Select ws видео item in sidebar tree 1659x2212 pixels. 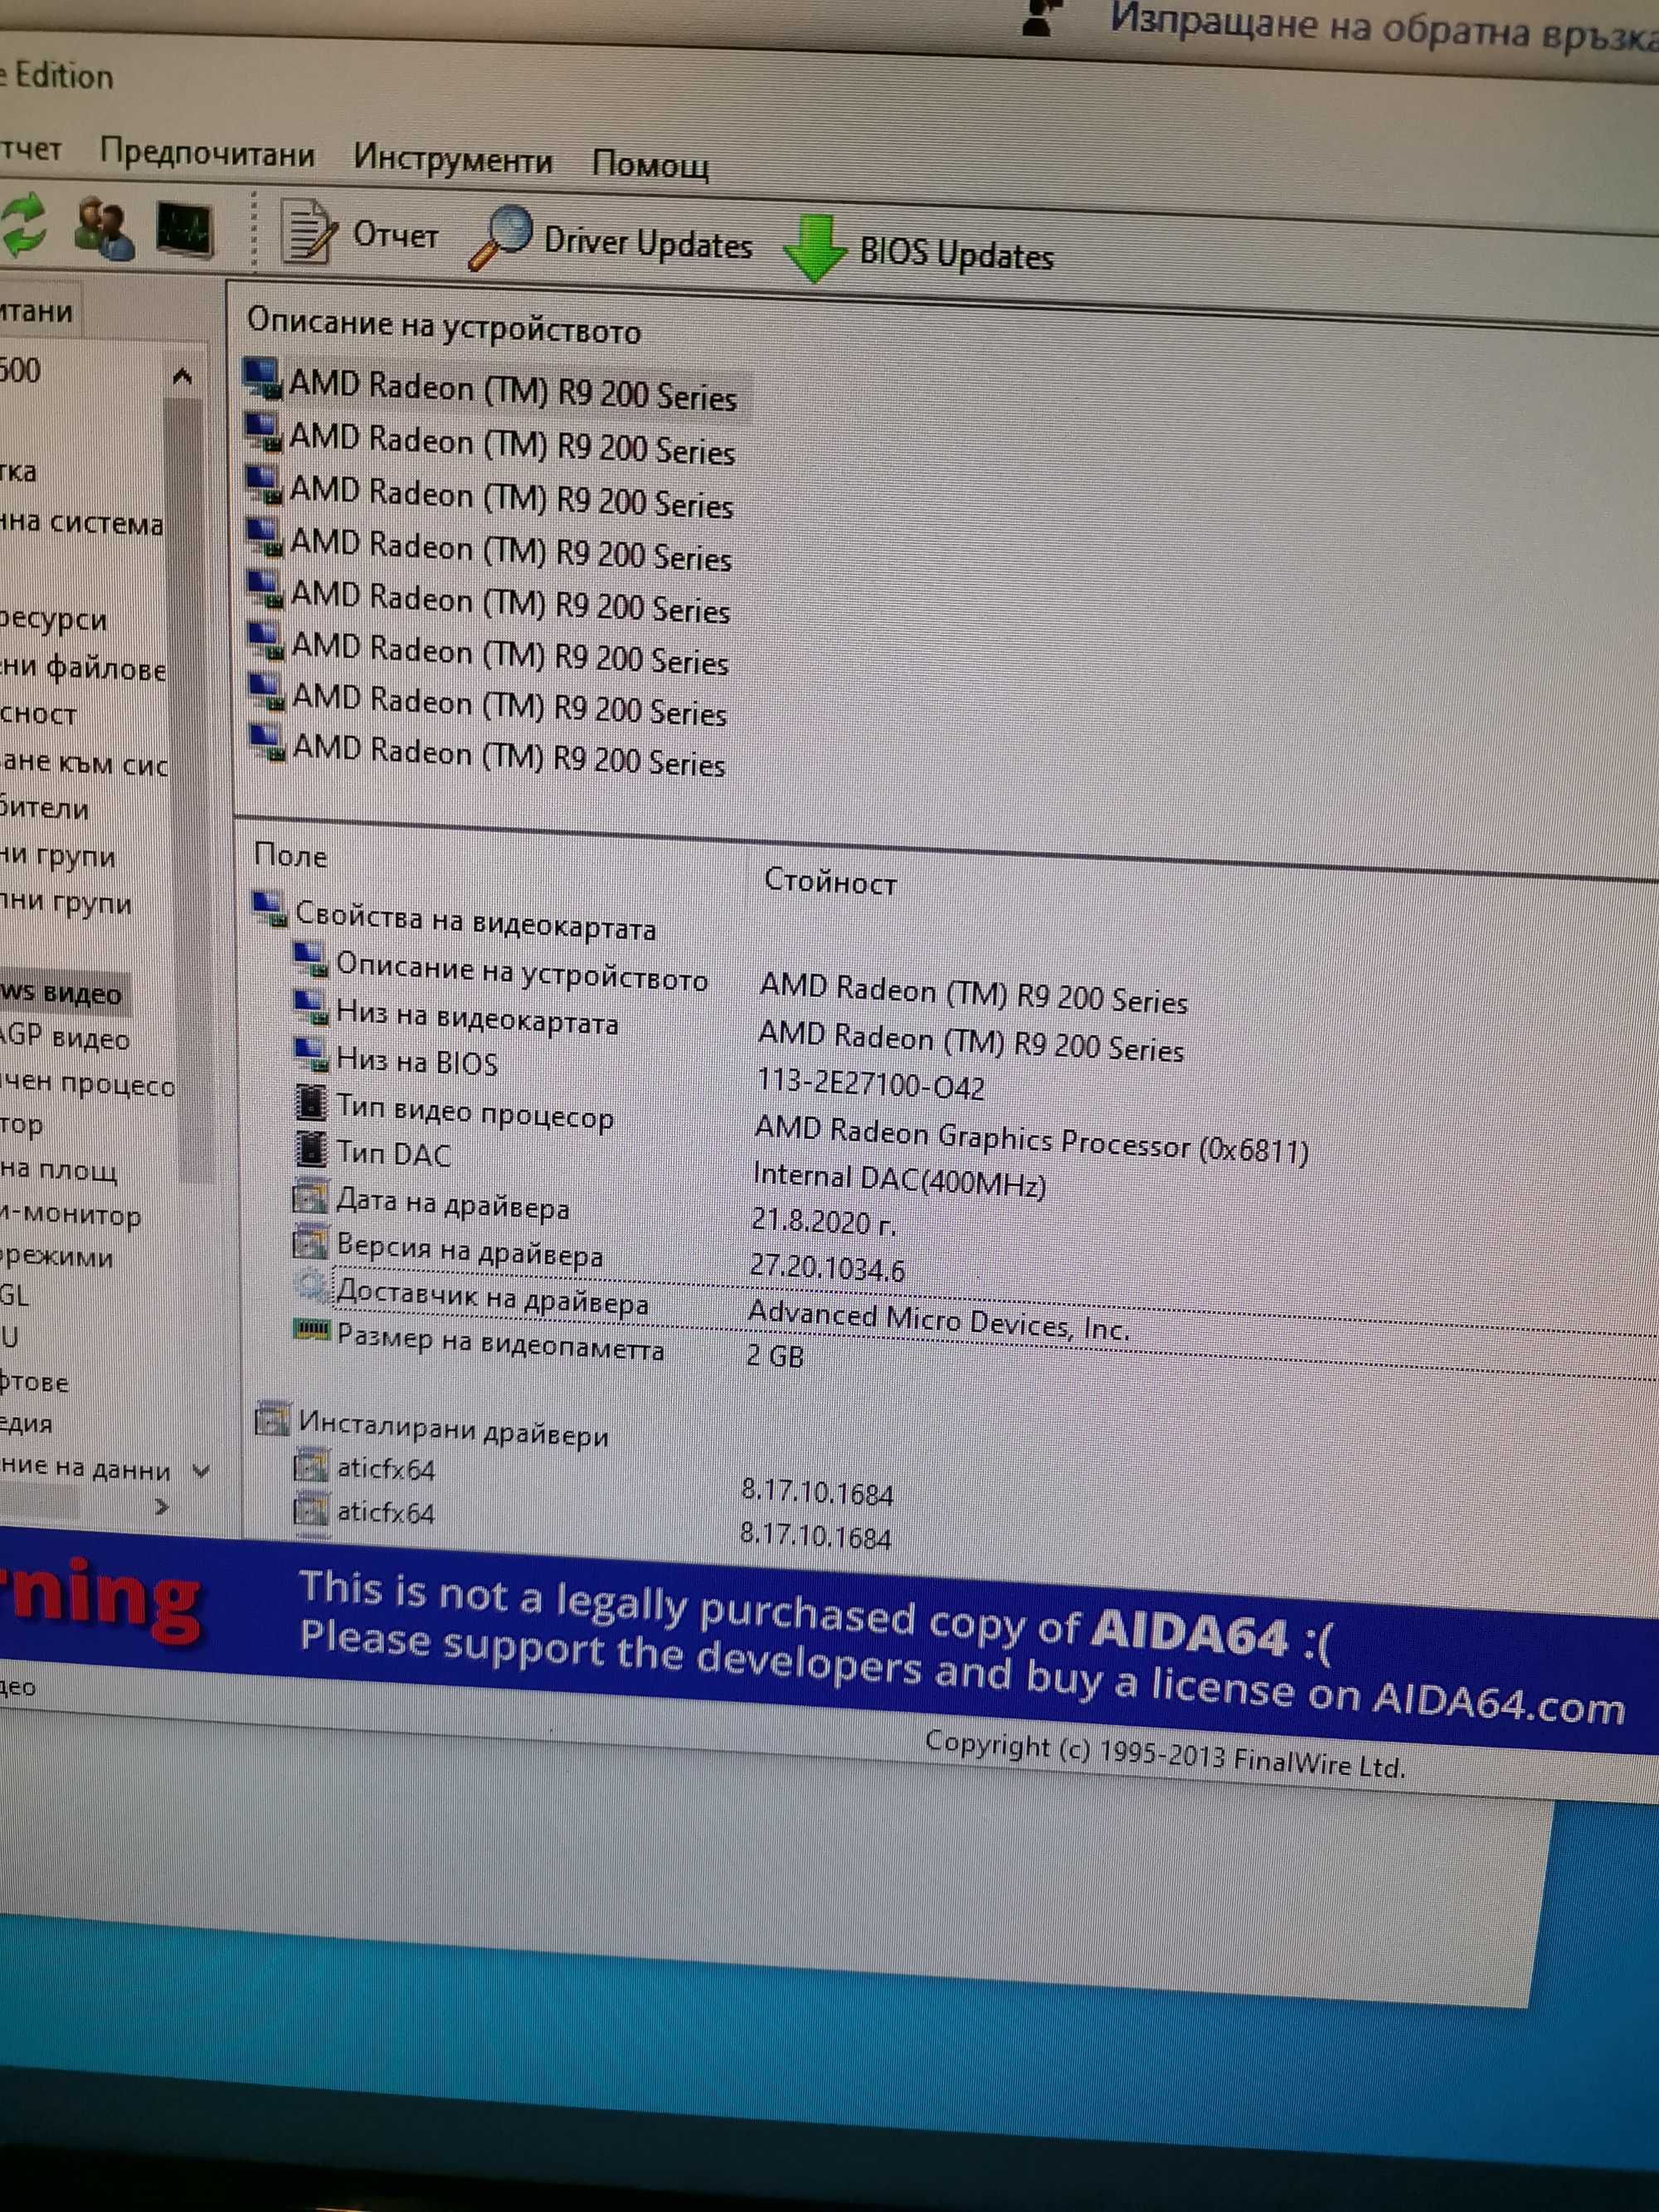click(61, 993)
